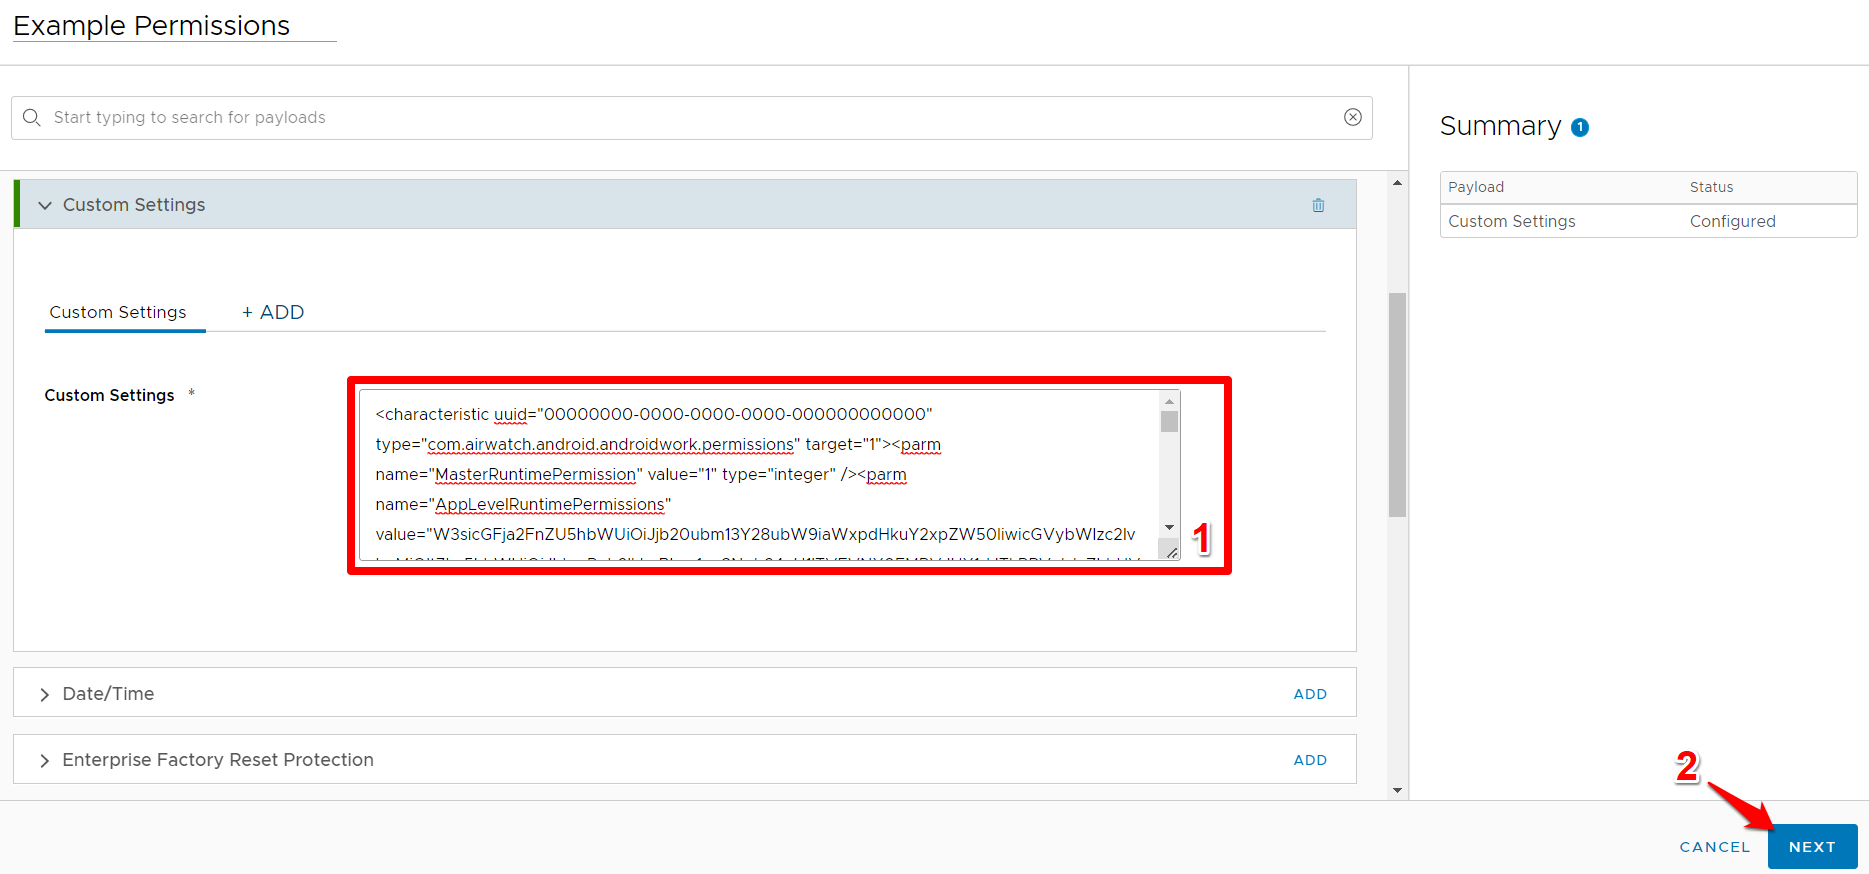Screen dimensions: 1869x874
Task: Click the textarea resize handle
Action: pyautogui.click(x=1171, y=551)
